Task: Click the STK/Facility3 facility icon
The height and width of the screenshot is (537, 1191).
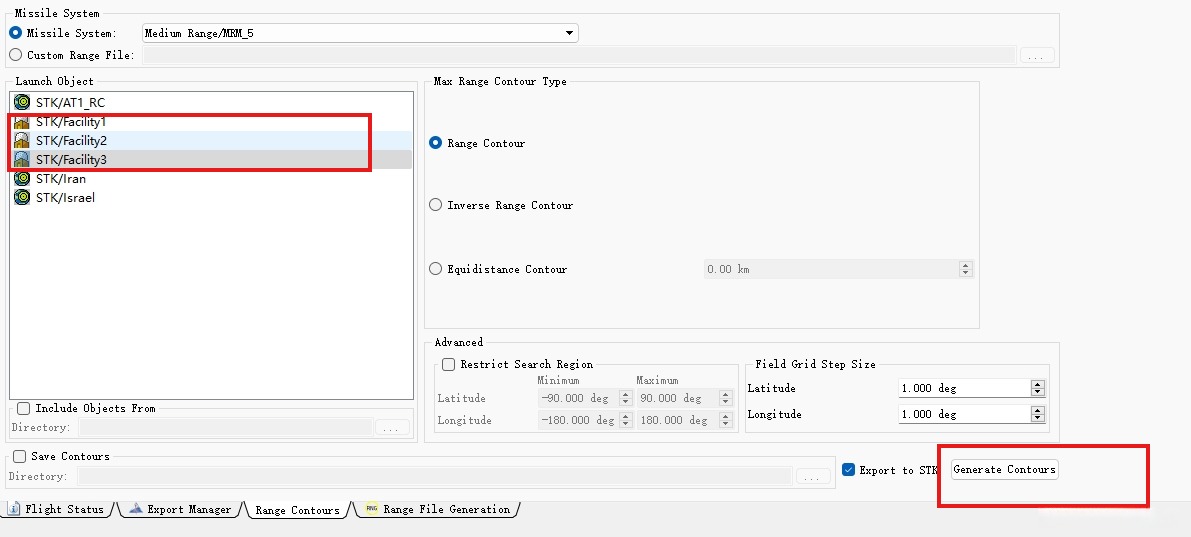Action: click(x=22, y=160)
